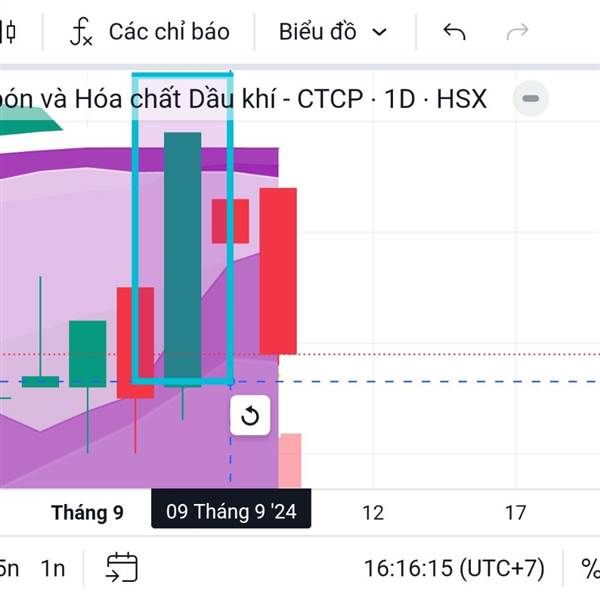Image resolution: width=600 pixels, height=600 pixels.
Task: Click the Tháng 9 label on time axis
Action: click(87, 513)
